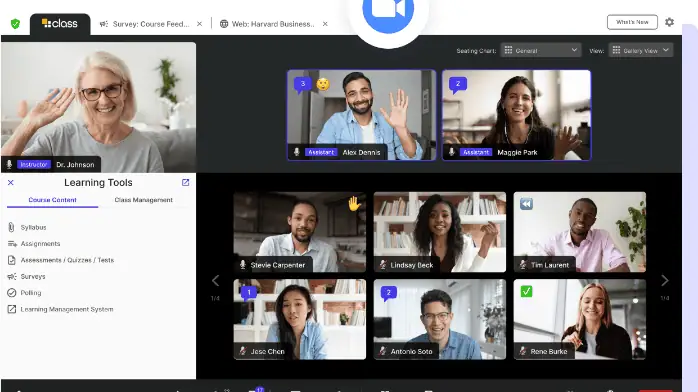This screenshot has width=698, height=392.
Task: Open Alex Dennis's chat bubble showing 3
Action: click(303, 84)
